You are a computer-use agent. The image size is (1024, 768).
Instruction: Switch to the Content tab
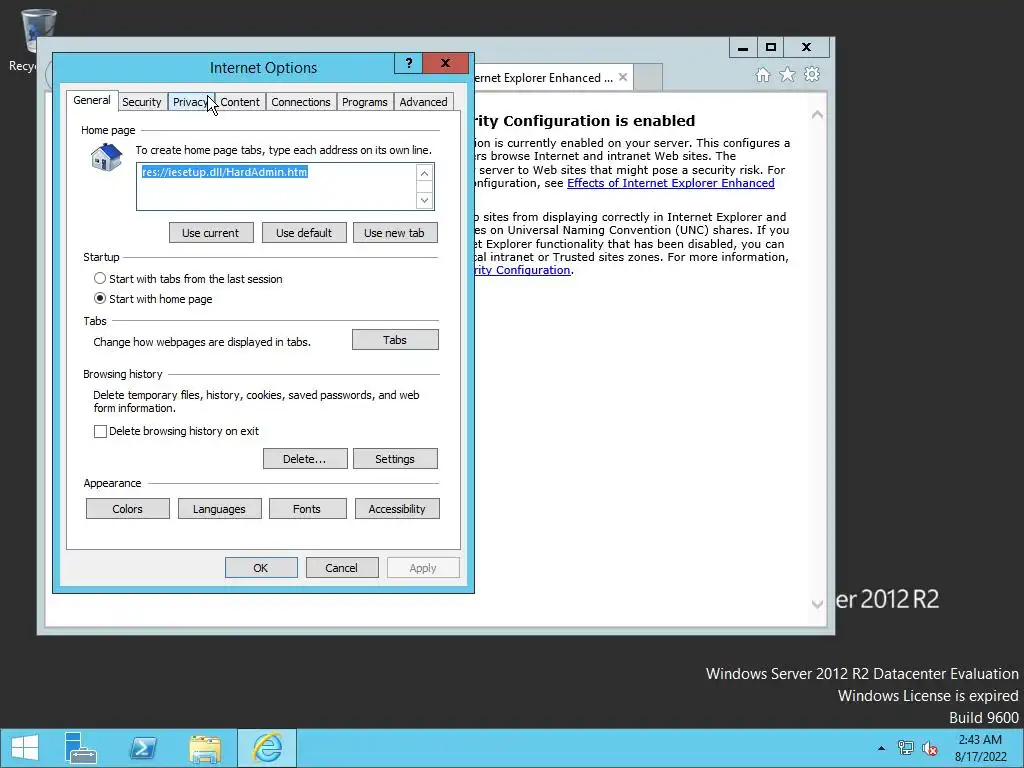tap(240, 102)
